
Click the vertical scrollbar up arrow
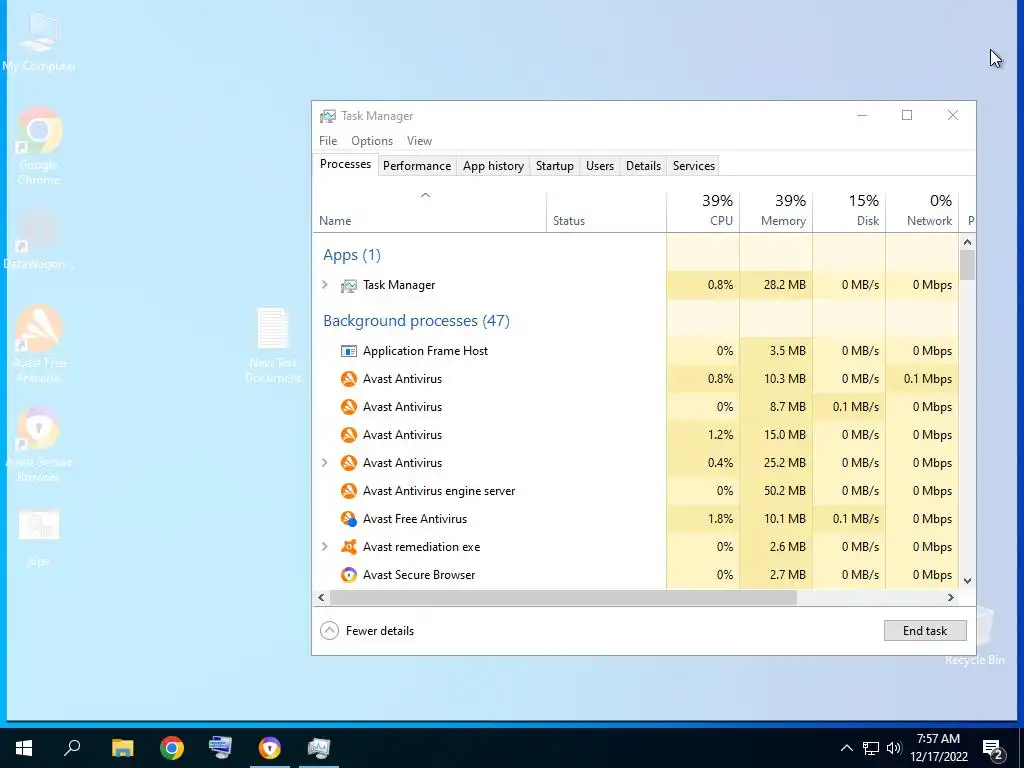coord(968,242)
